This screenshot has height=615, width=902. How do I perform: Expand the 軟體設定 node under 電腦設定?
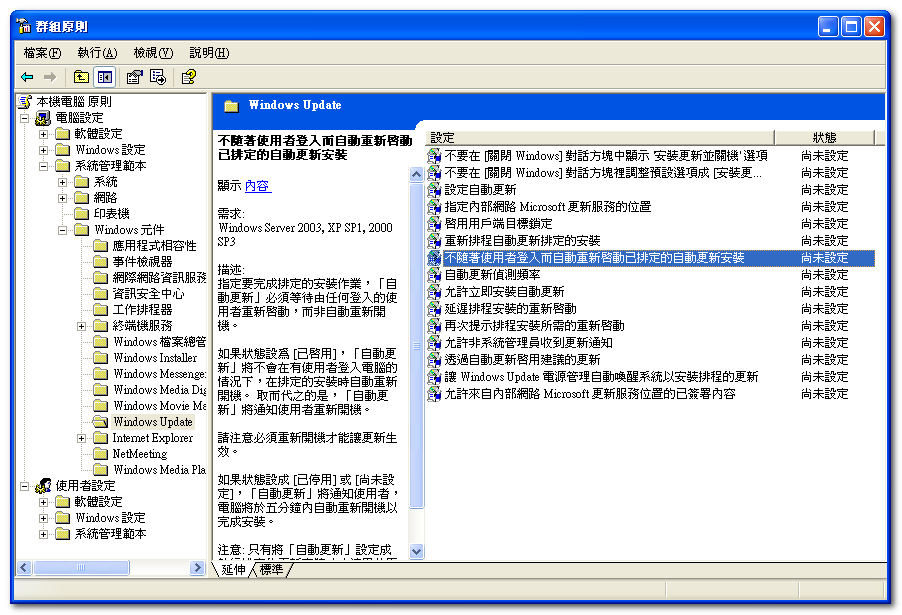[x=43, y=134]
